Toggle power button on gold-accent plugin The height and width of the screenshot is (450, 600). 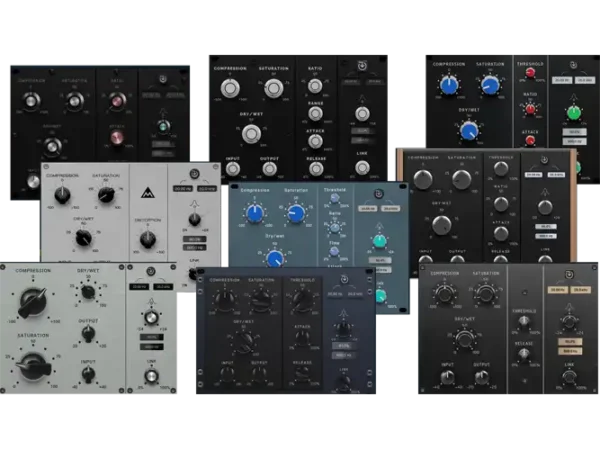(x=569, y=274)
